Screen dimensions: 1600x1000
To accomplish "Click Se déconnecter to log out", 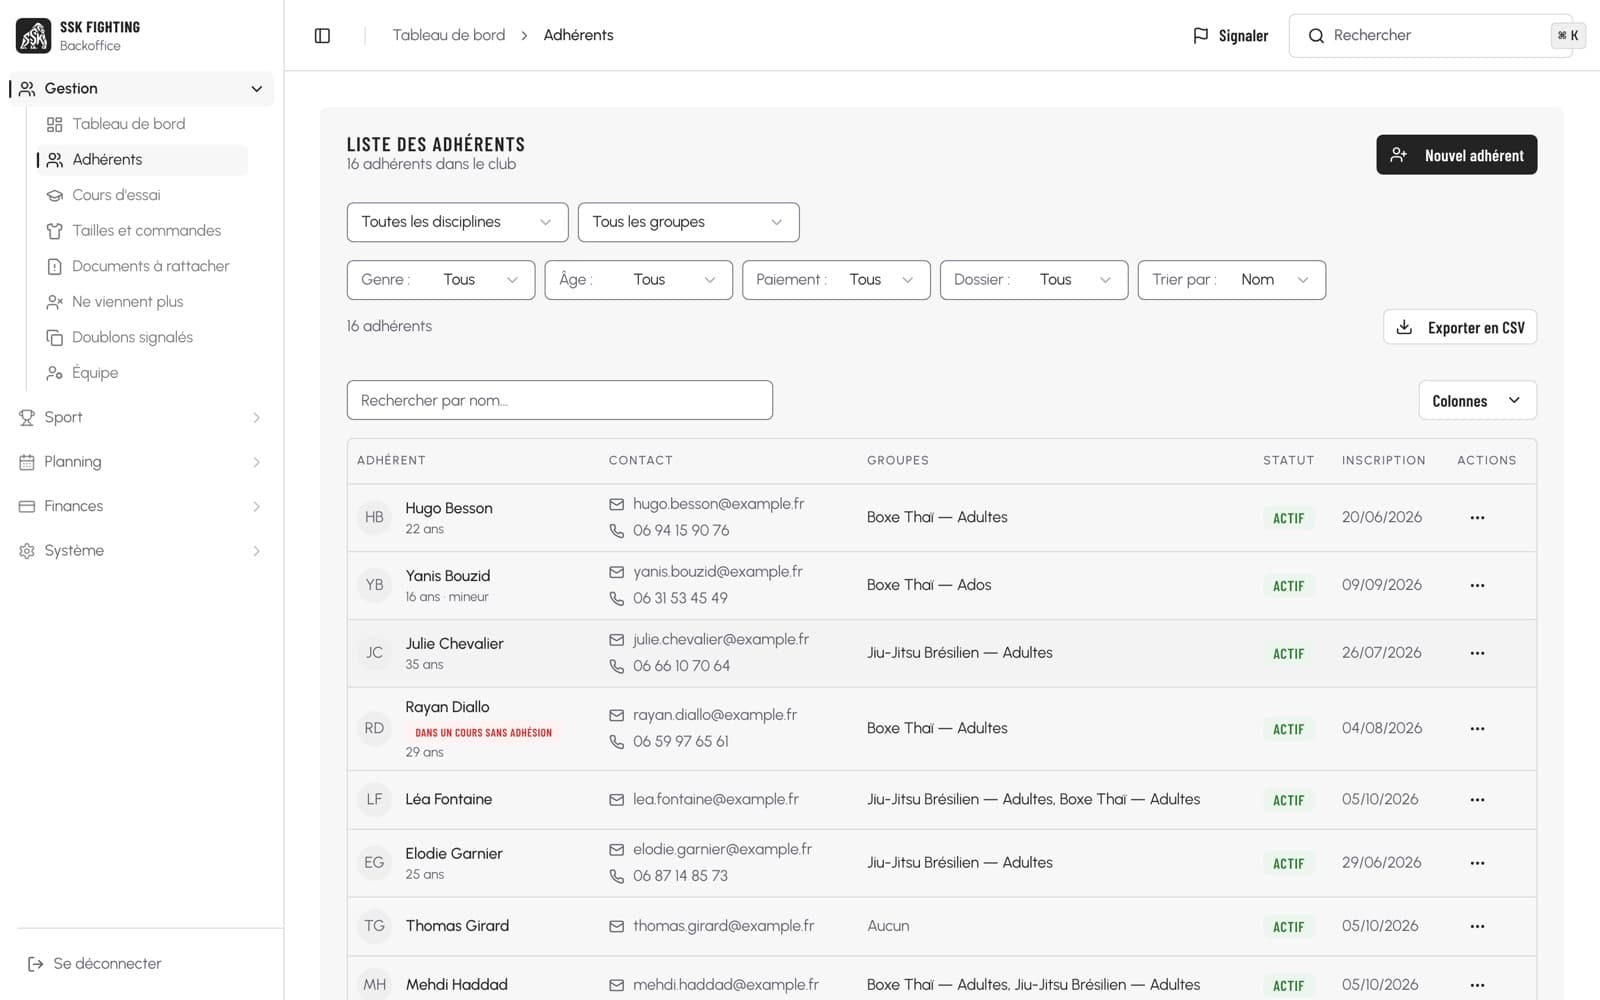I will [x=95, y=964].
